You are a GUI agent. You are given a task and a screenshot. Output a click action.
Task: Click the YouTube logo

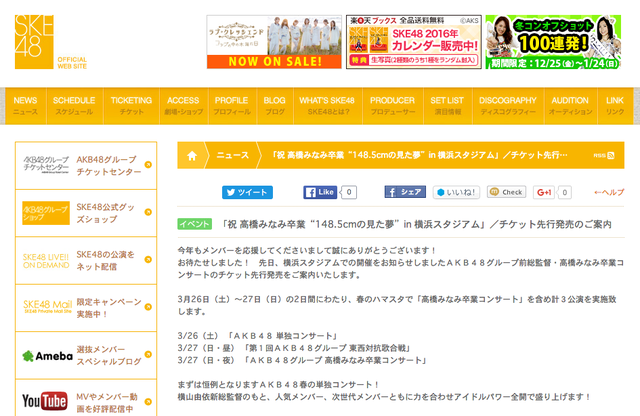click(44, 401)
